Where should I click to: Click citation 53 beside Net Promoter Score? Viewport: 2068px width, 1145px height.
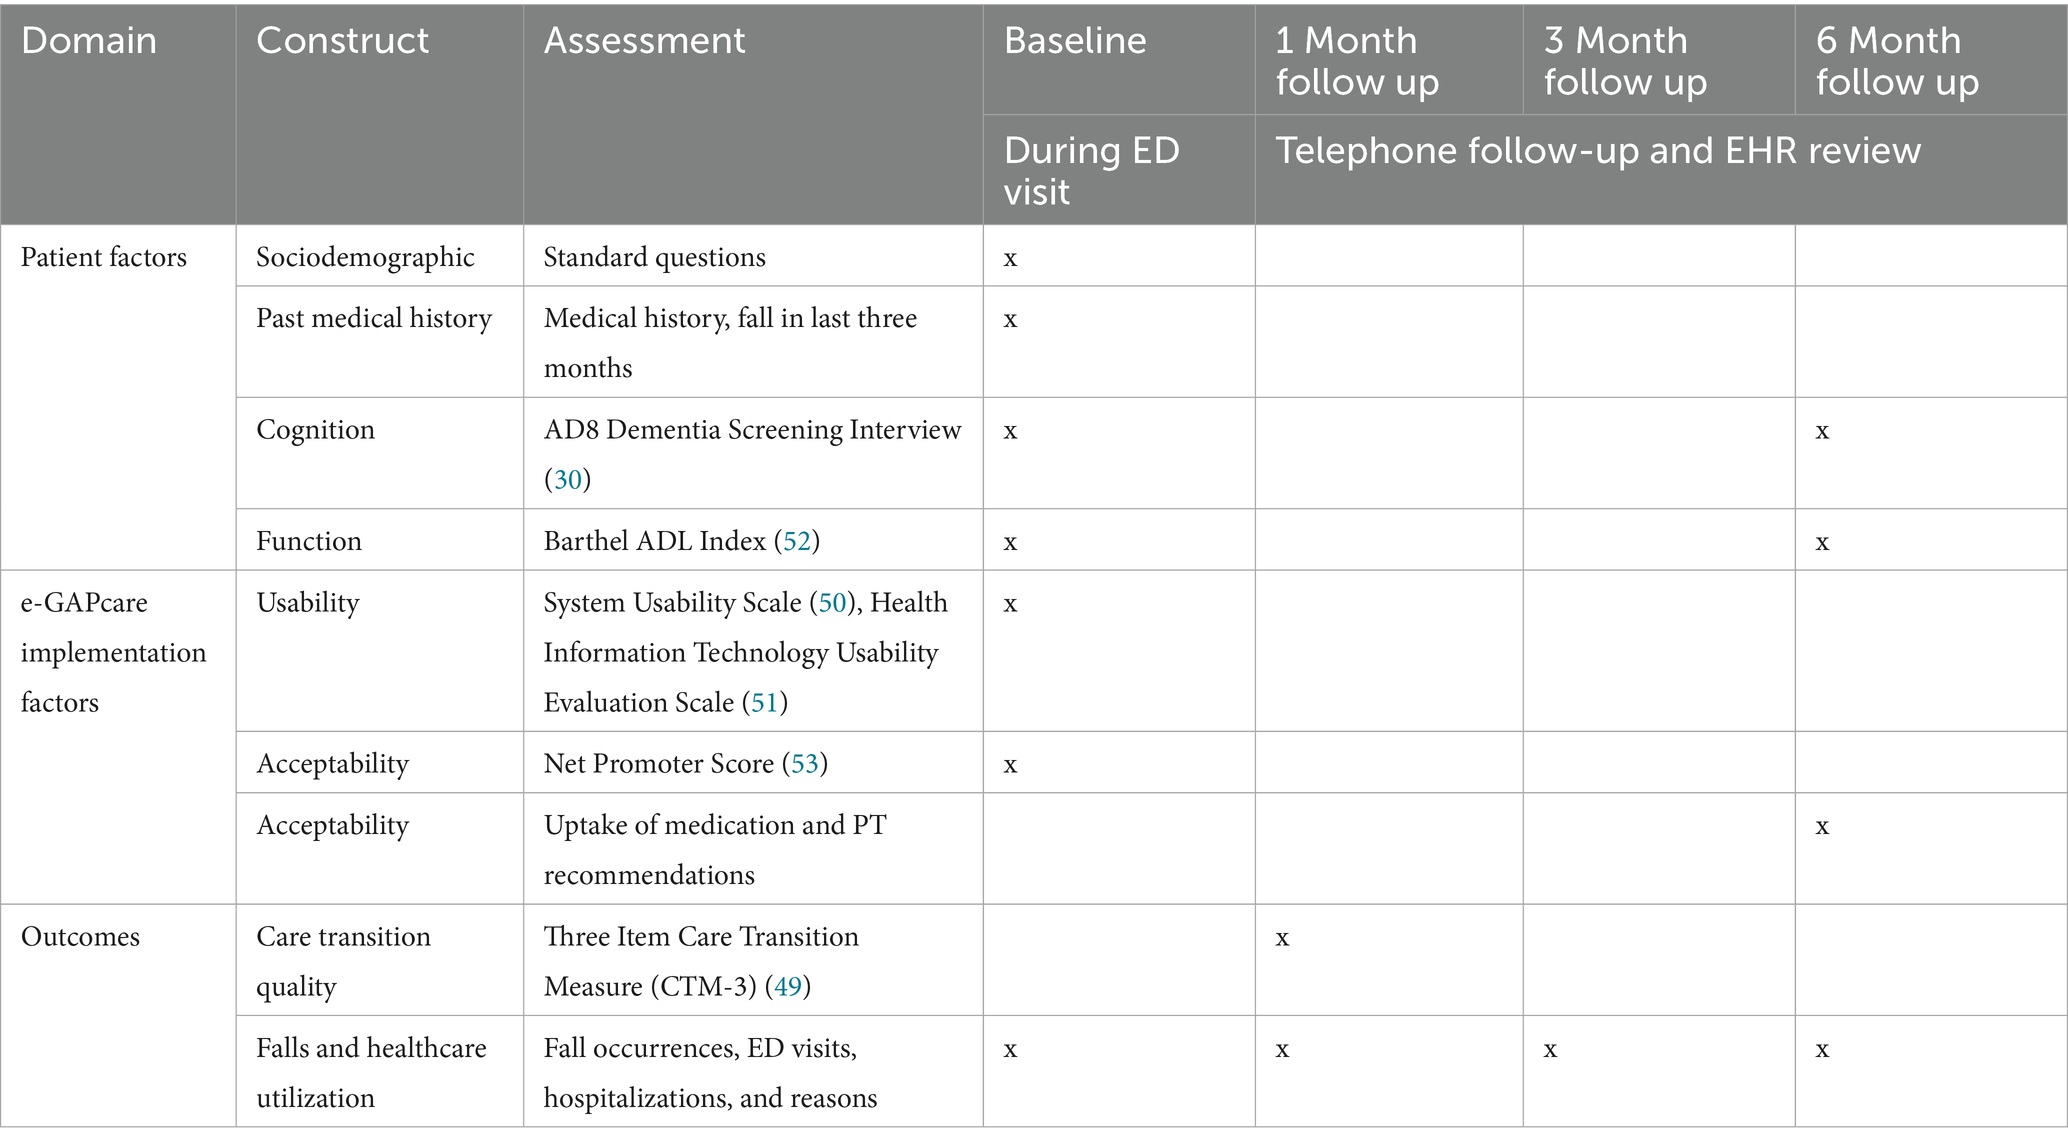(805, 764)
